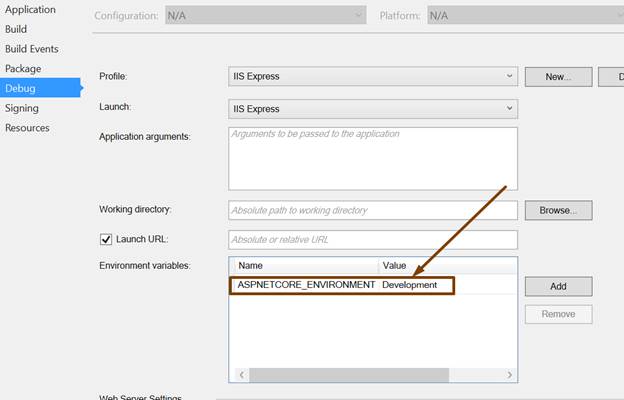Switch to the Build tab
Screen dimensions: 624x400
[16, 29]
